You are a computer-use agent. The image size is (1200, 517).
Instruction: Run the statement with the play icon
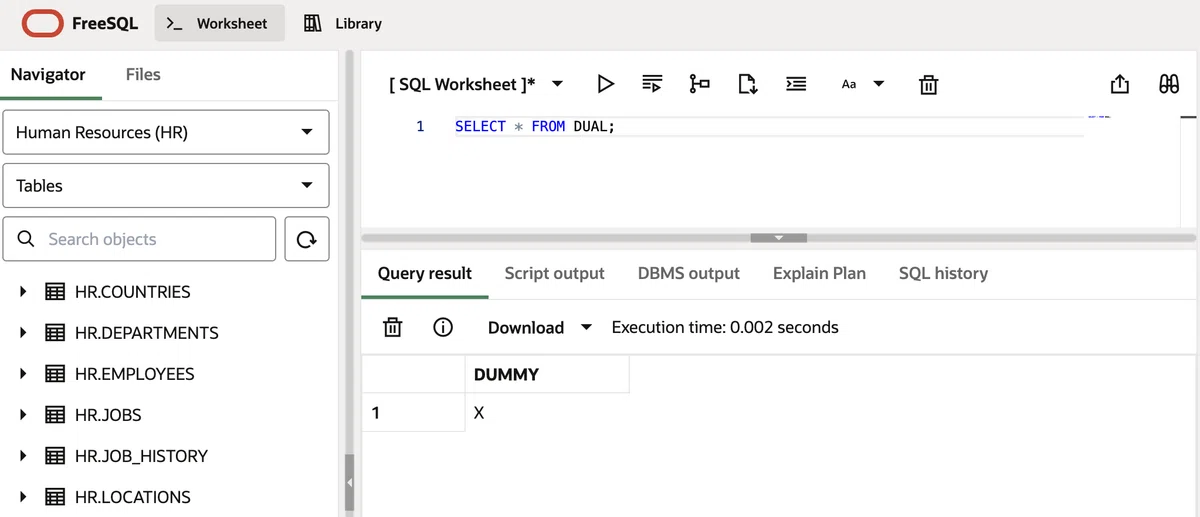coord(605,84)
